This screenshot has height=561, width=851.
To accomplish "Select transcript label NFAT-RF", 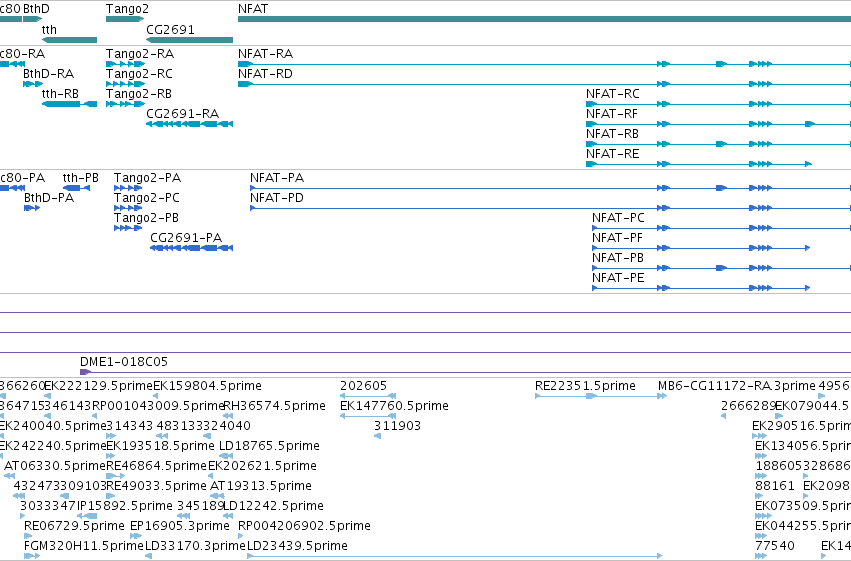I will point(612,114).
